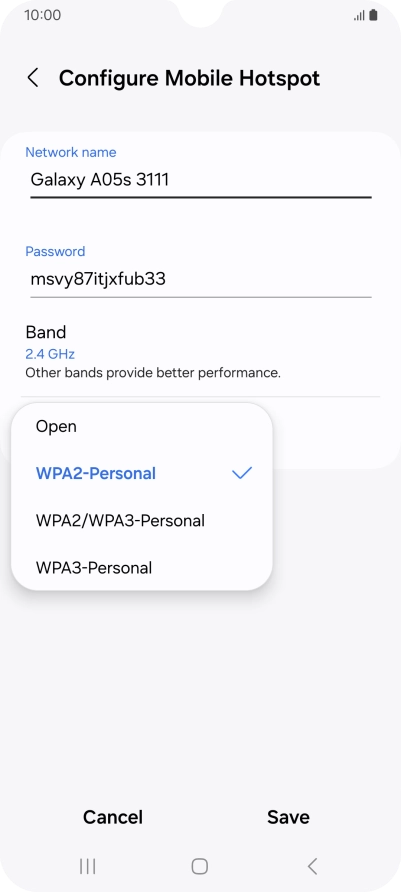Viewport: 401px width, 892px height.
Task: Tap the 10:00 clock in status bar
Action: click(42, 15)
